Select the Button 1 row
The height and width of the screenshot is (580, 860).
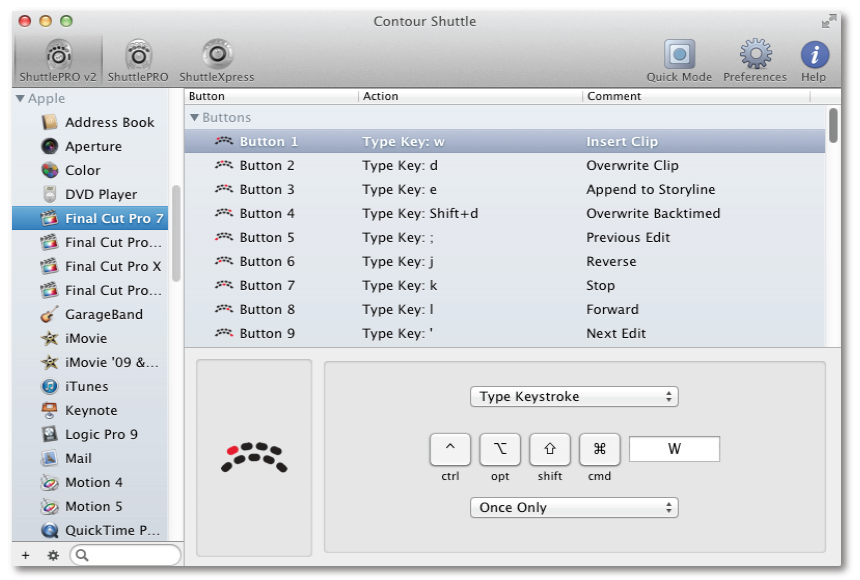tap(505, 142)
